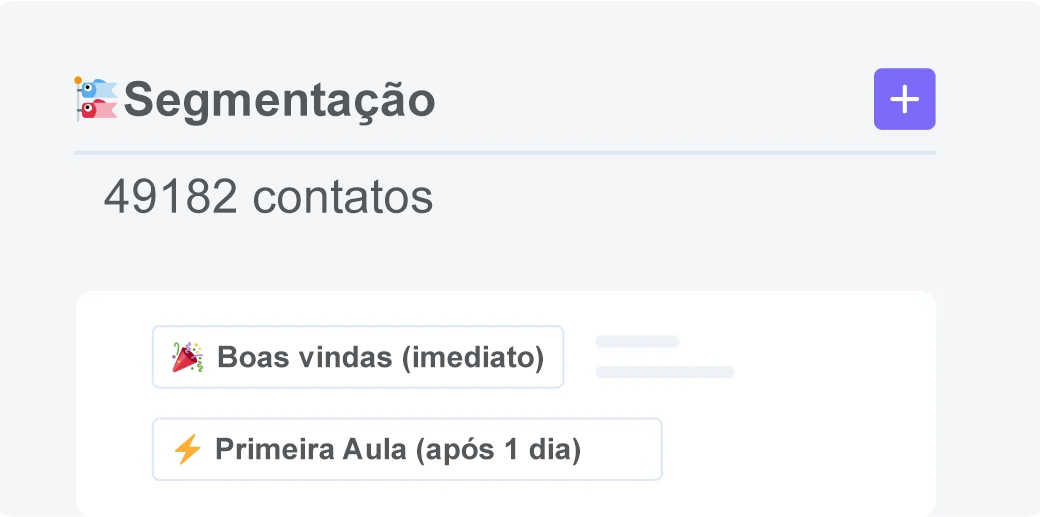Click the number 49182
The height and width of the screenshot is (517, 1040).
(x=170, y=198)
